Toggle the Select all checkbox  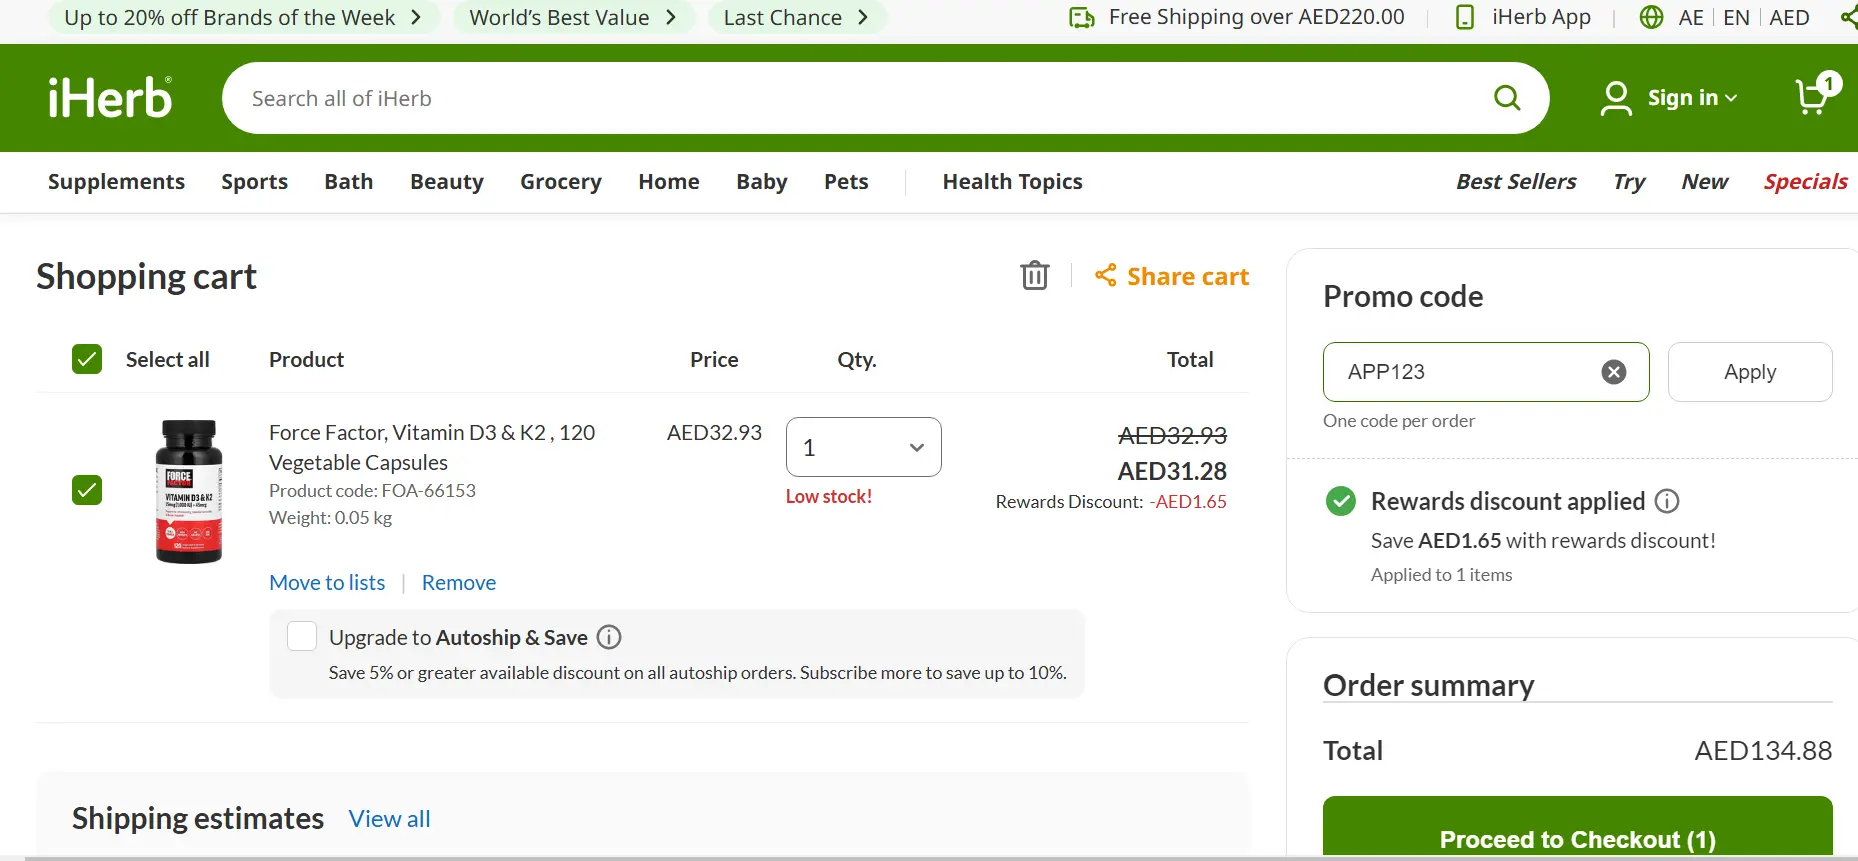point(87,359)
